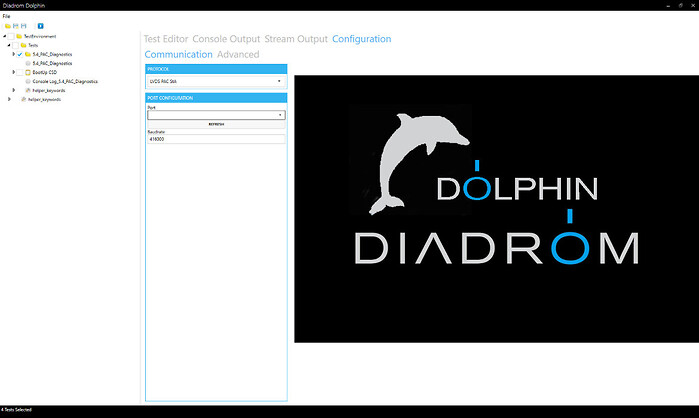Image resolution: width=699 pixels, height=418 pixels.
Task: Tick the TestEnvironment checkbox
Action: 11,37
